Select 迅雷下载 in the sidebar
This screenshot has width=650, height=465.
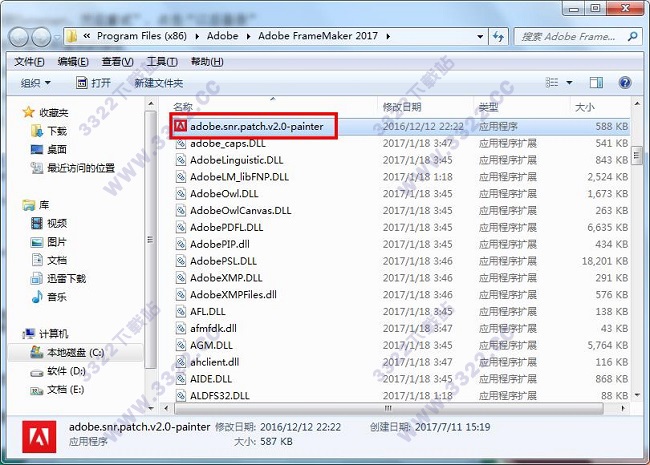coord(66,278)
